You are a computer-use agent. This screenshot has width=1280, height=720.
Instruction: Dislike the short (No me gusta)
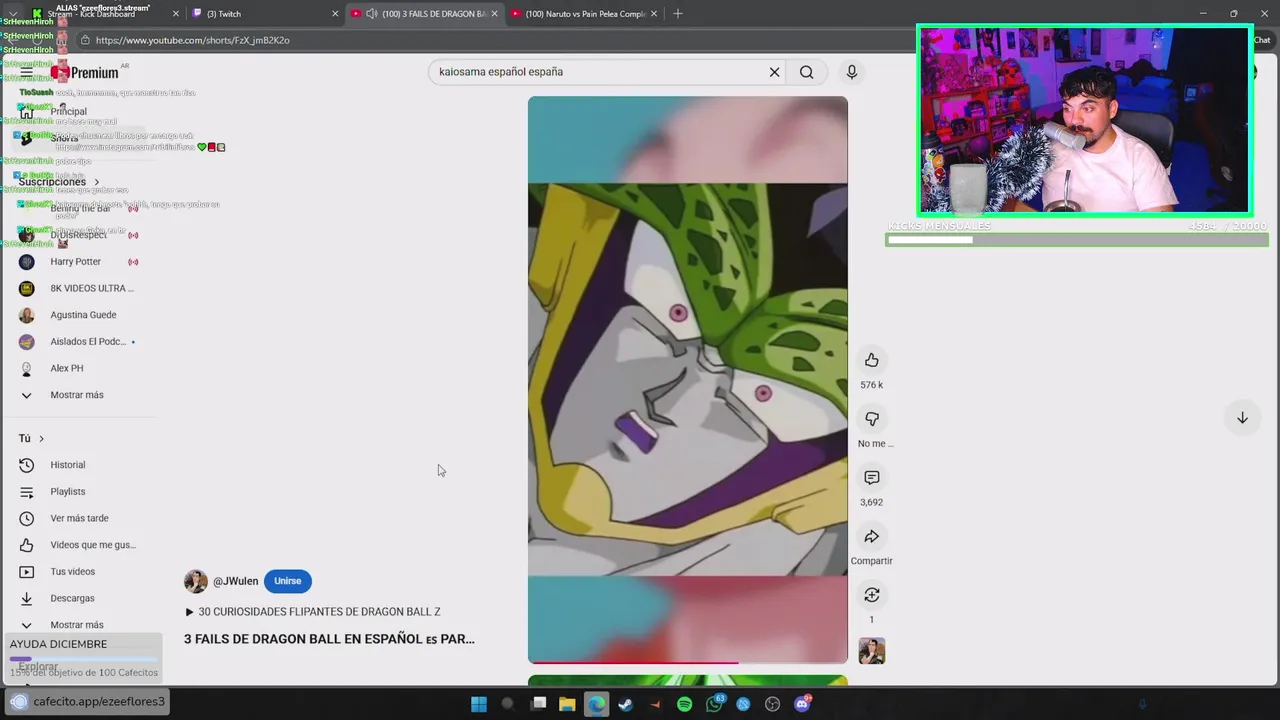coord(872,419)
